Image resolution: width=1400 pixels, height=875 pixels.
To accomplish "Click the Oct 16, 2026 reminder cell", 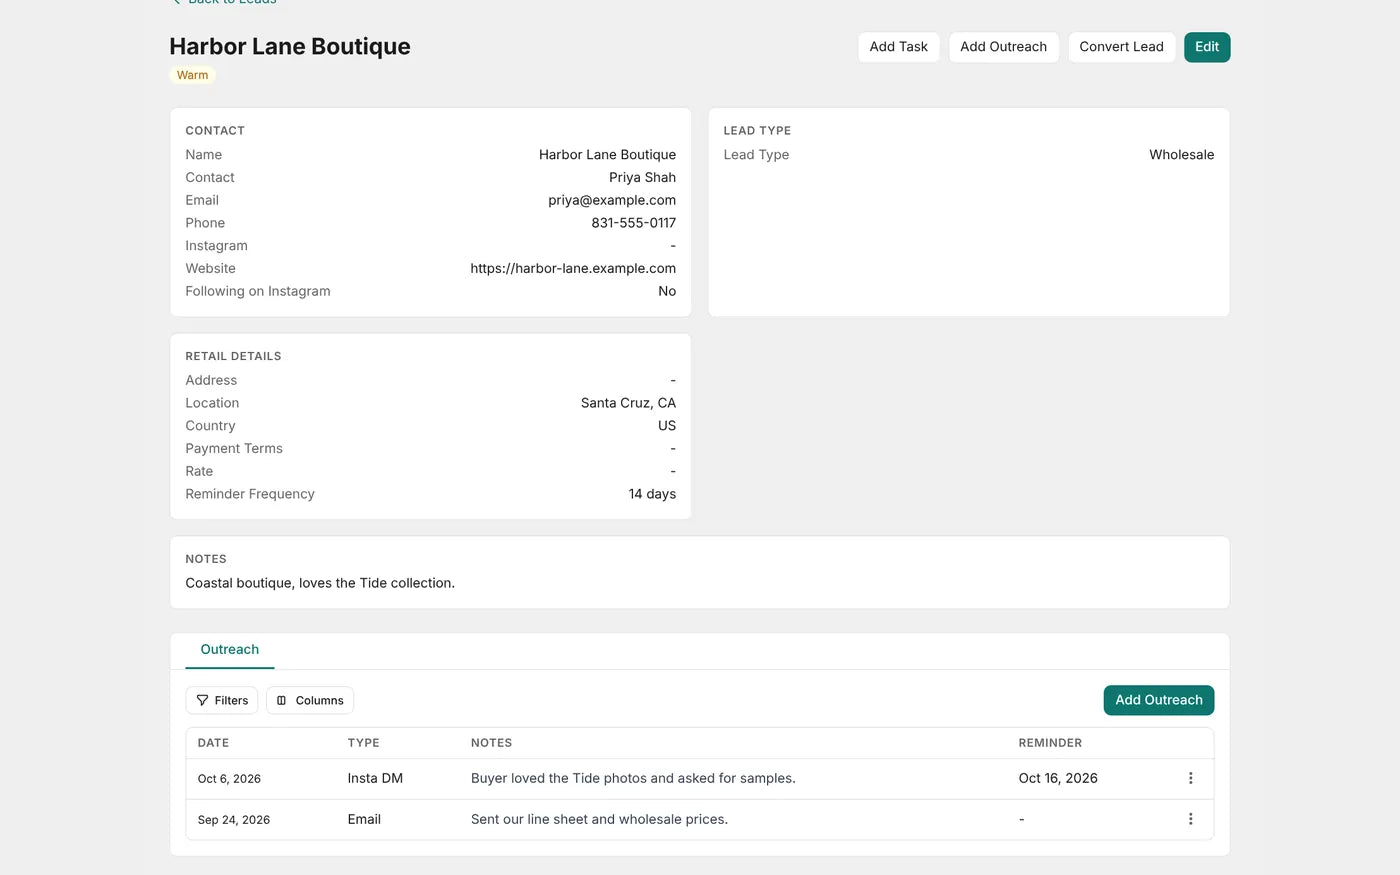I will [1058, 778].
